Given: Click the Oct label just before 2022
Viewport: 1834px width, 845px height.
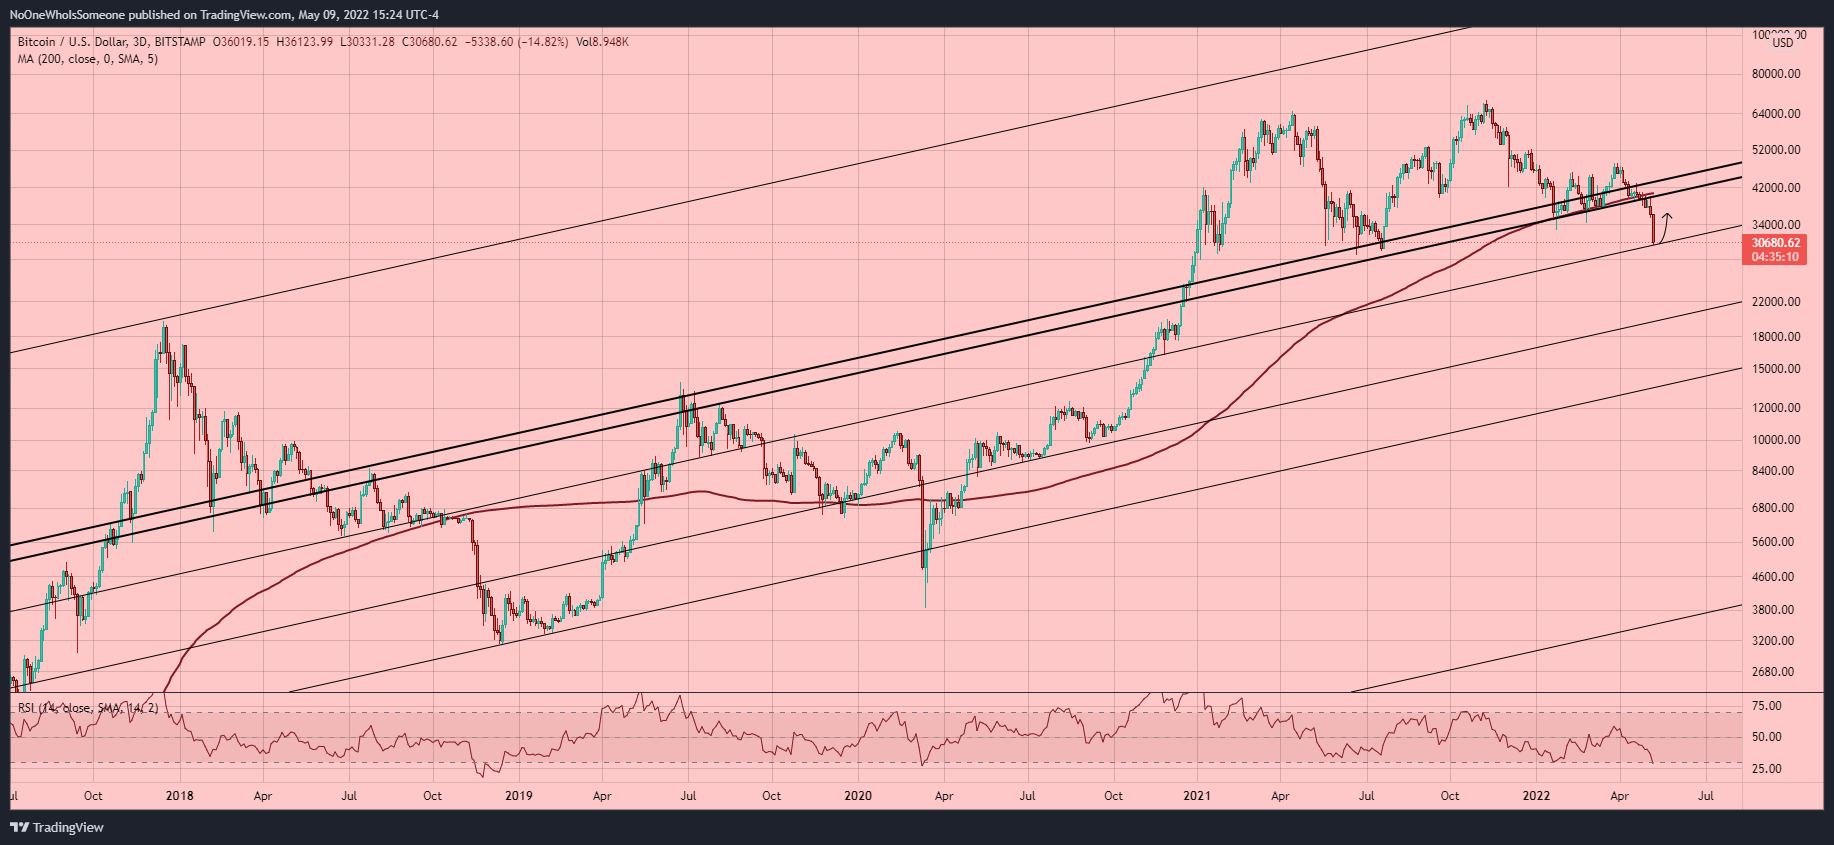Looking at the screenshot, I should [1449, 797].
